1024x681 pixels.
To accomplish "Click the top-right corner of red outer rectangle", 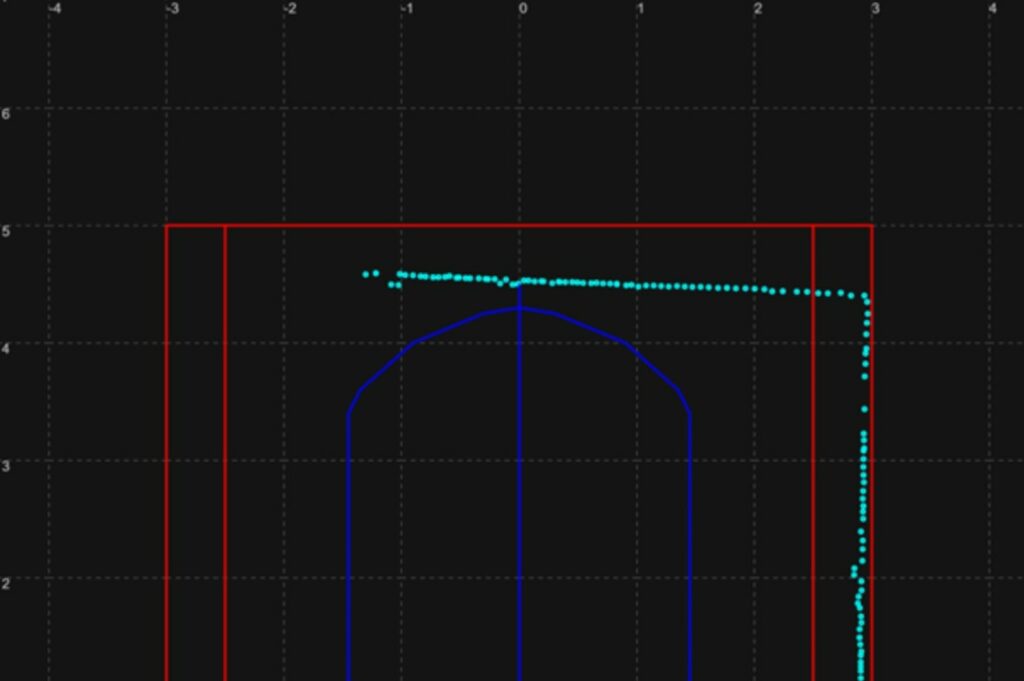I will [873, 226].
